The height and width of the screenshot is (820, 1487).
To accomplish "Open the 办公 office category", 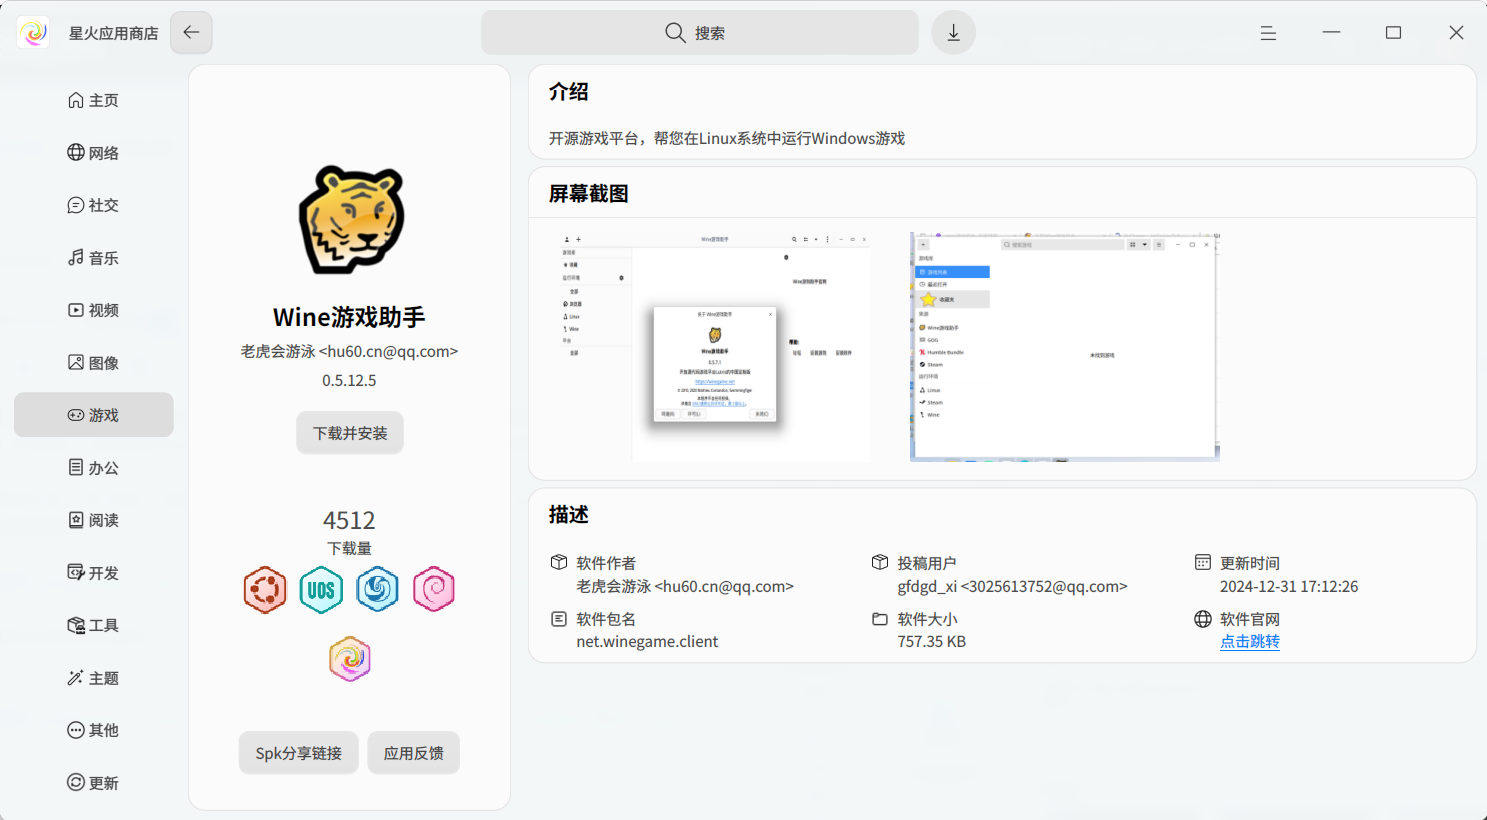I will pos(94,468).
